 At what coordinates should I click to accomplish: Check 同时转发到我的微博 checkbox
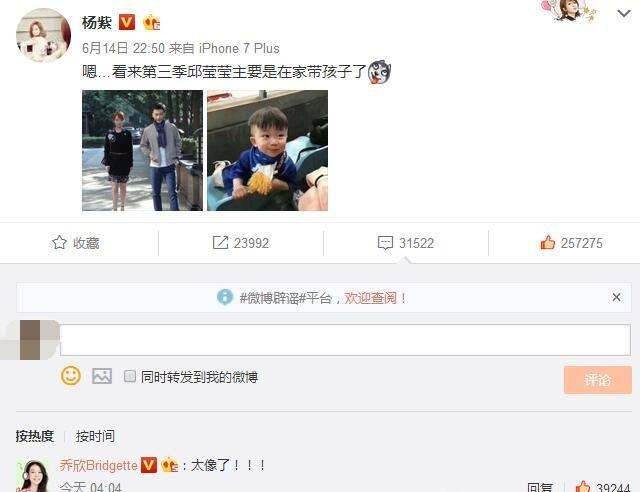(130, 376)
